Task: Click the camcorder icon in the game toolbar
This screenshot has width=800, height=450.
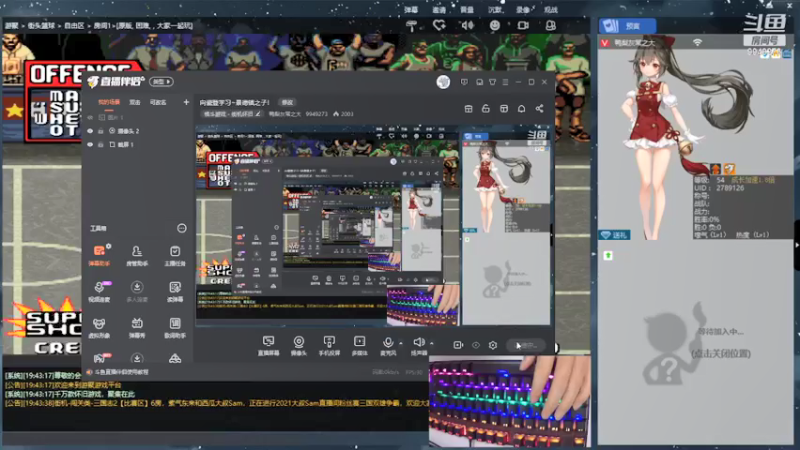Action: click(x=523, y=25)
